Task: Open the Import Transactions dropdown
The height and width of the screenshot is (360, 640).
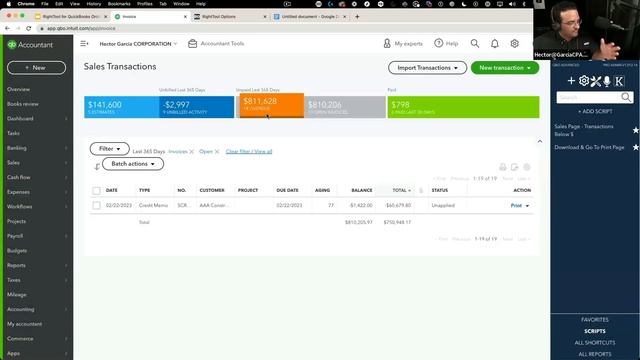Action: click(427, 68)
